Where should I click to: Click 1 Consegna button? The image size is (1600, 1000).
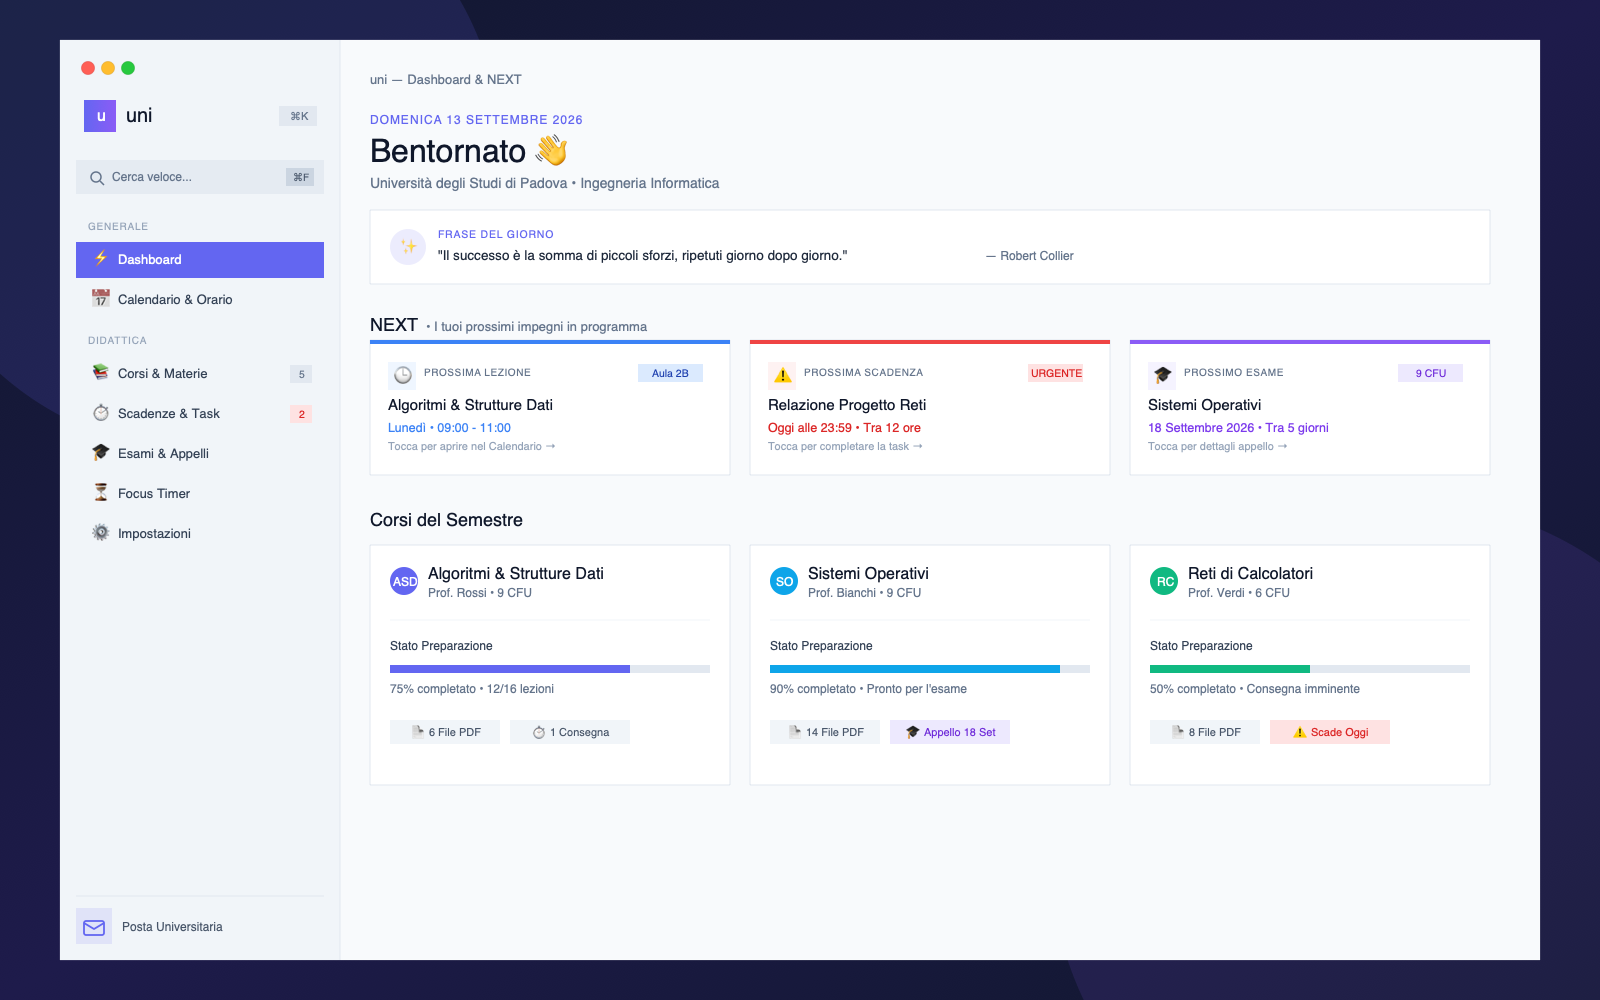pos(570,732)
